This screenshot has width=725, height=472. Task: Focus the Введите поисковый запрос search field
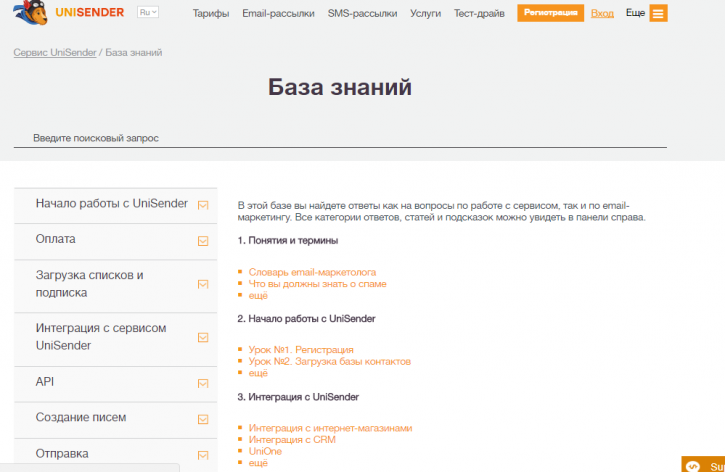[340, 138]
